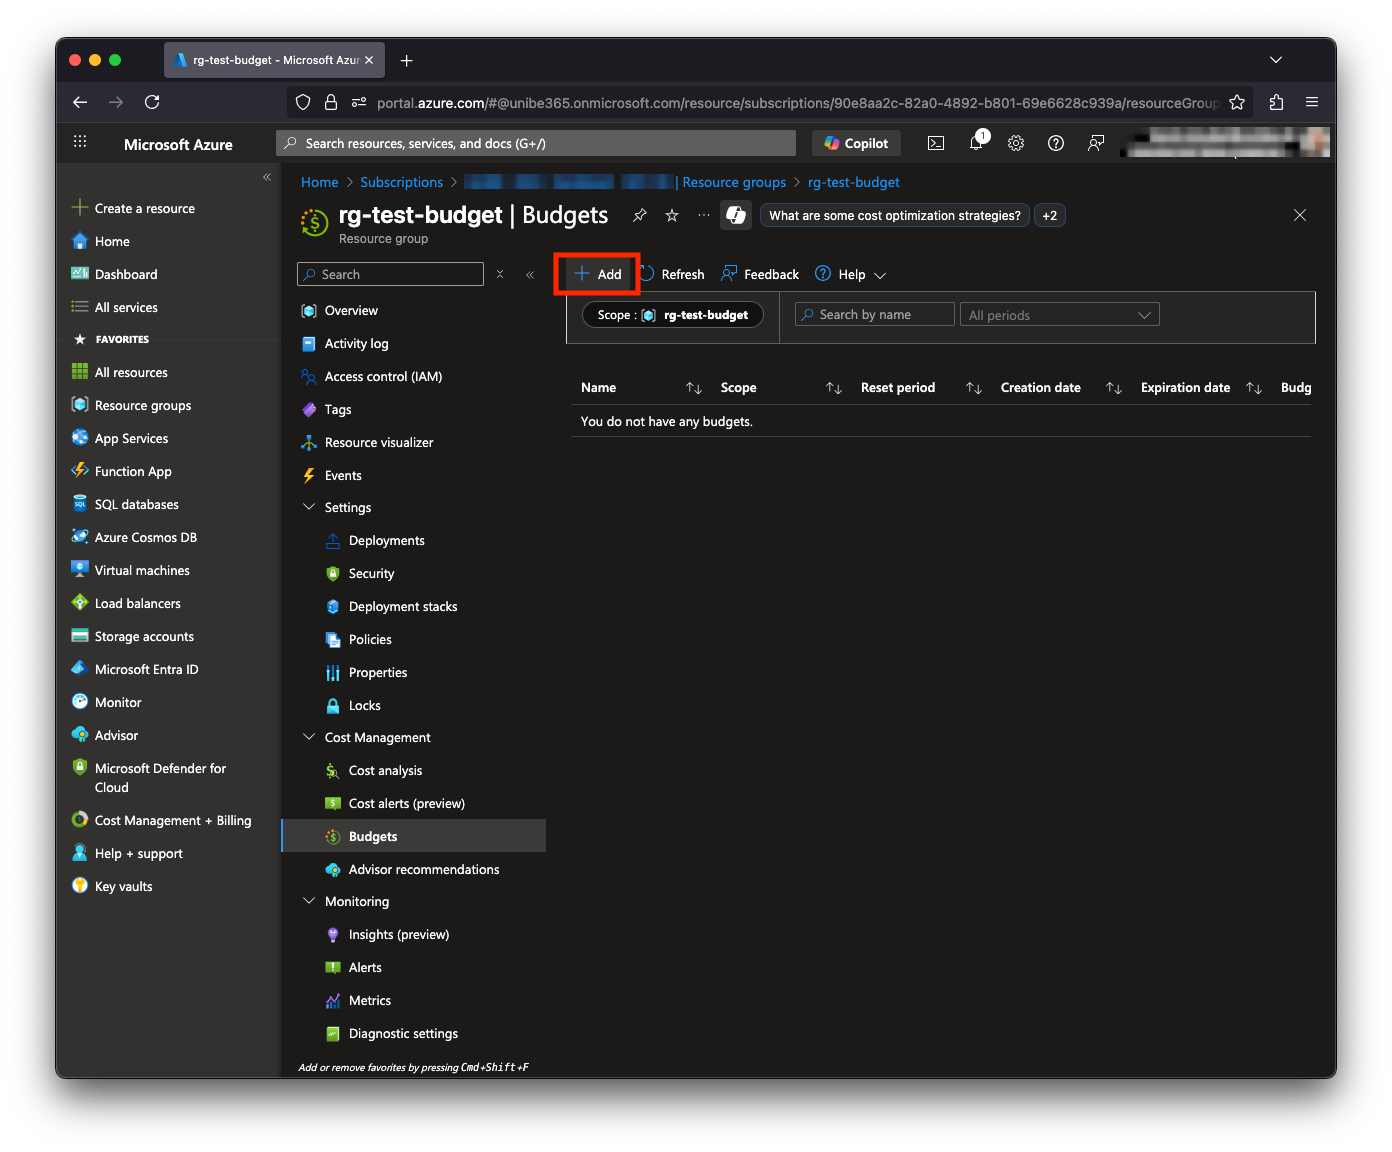
Task: Click Refresh on the Budgets toolbar
Action: point(672,273)
